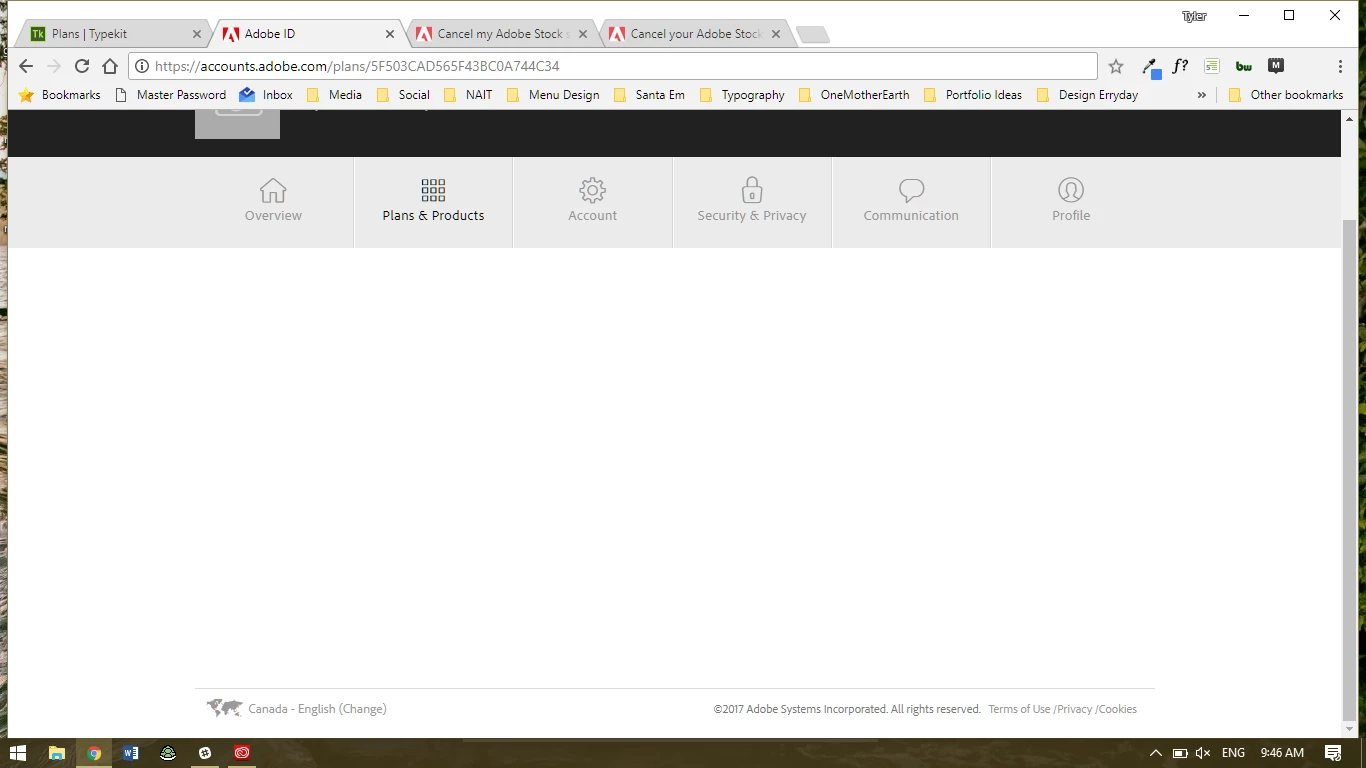The image size is (1366, 768).
Task: Click the user avatar thumbnail in header
Action: tap(237, 125)
